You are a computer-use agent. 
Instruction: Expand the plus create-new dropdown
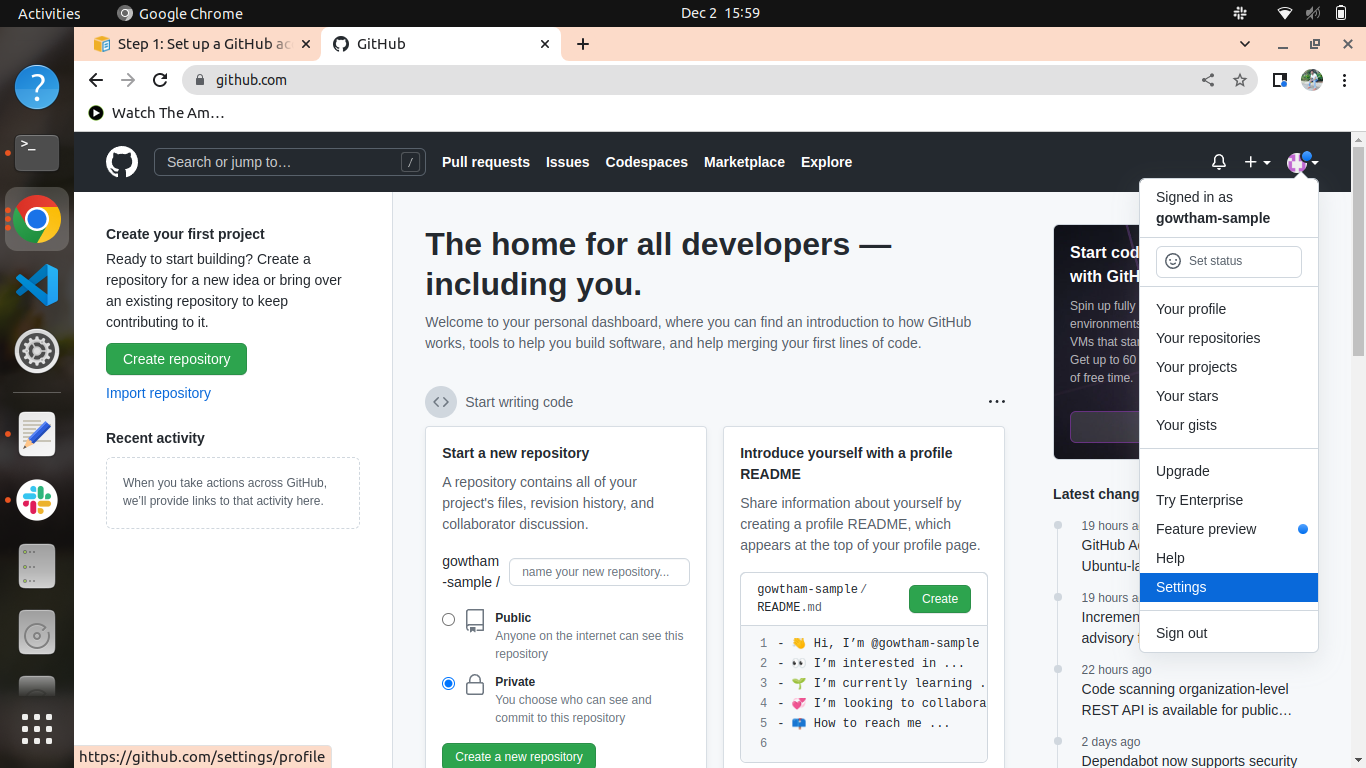pos(1257,162)
